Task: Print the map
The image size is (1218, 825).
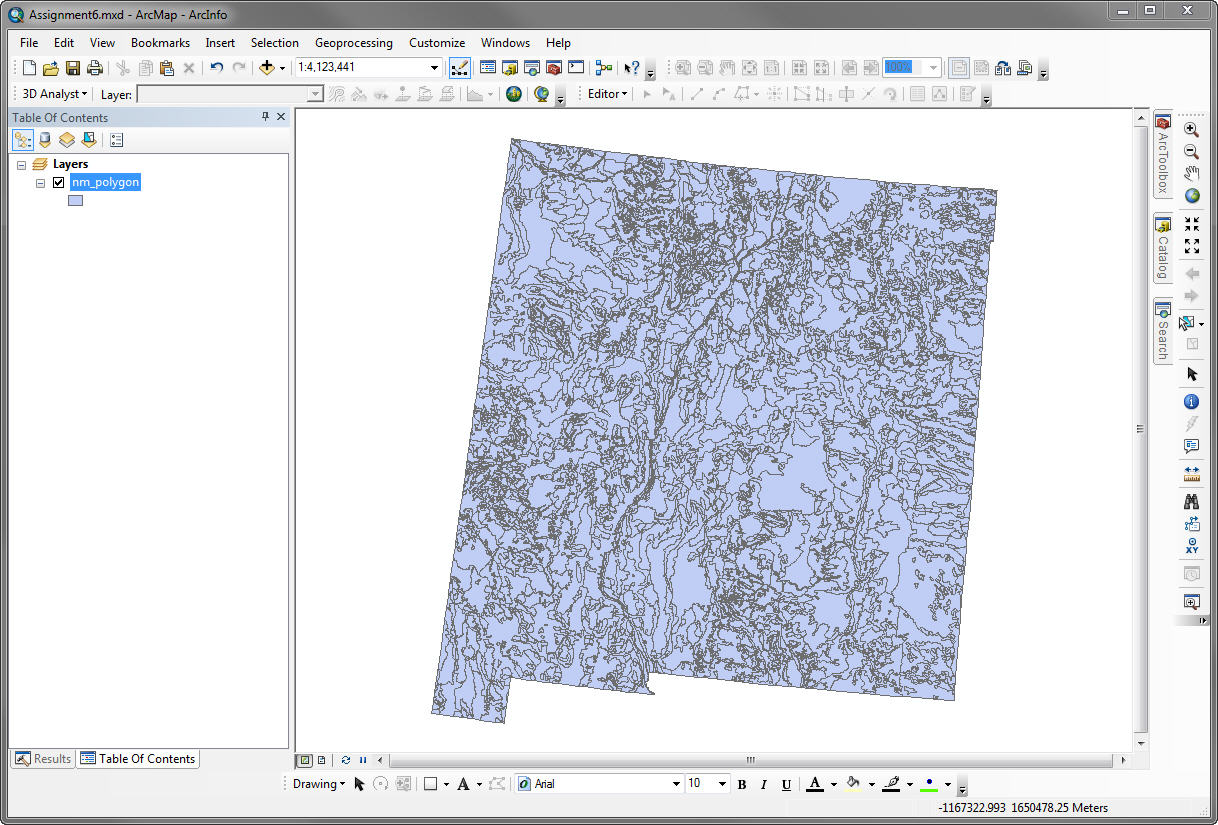Action: pyautogui.click(x=95, y=68)
